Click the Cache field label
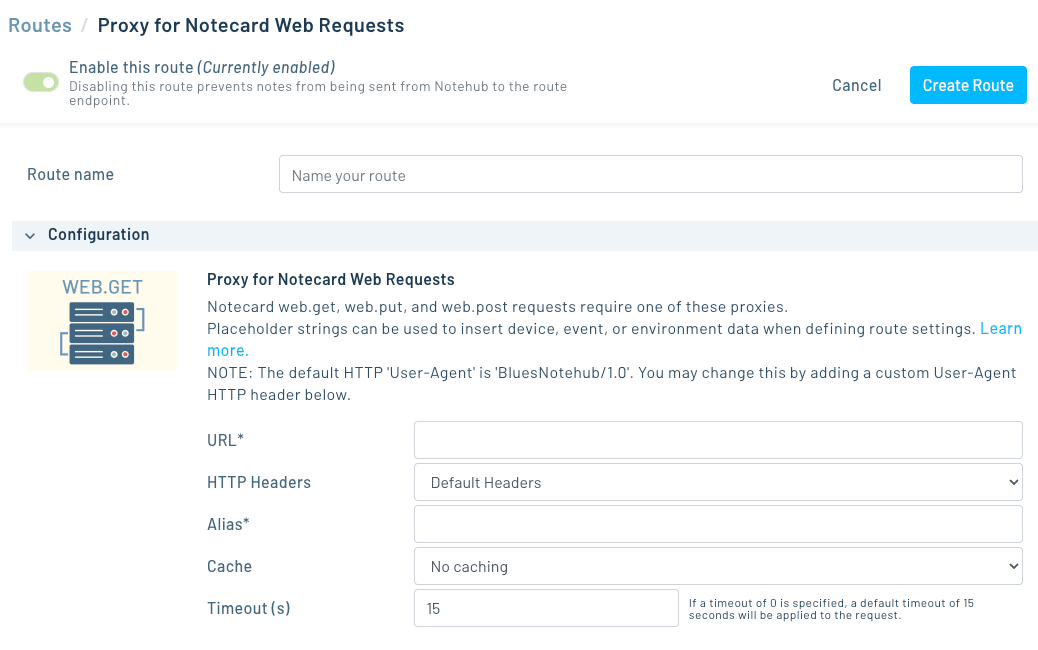This screenshot has width=1038, height=650. pos(229,566)
